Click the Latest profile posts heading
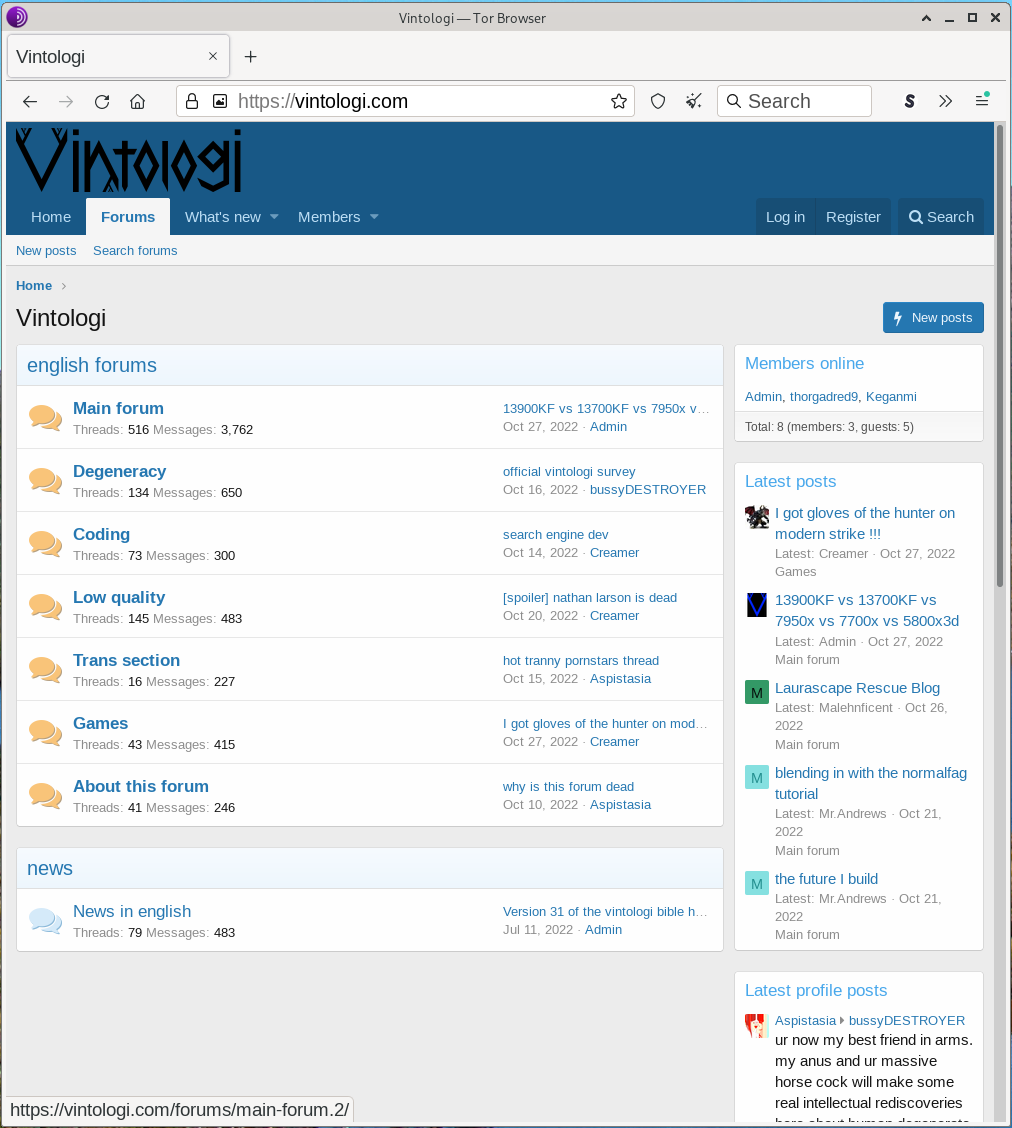Screen dimensions: 1012x1128 pyautogui.click(x=816, y=990)
